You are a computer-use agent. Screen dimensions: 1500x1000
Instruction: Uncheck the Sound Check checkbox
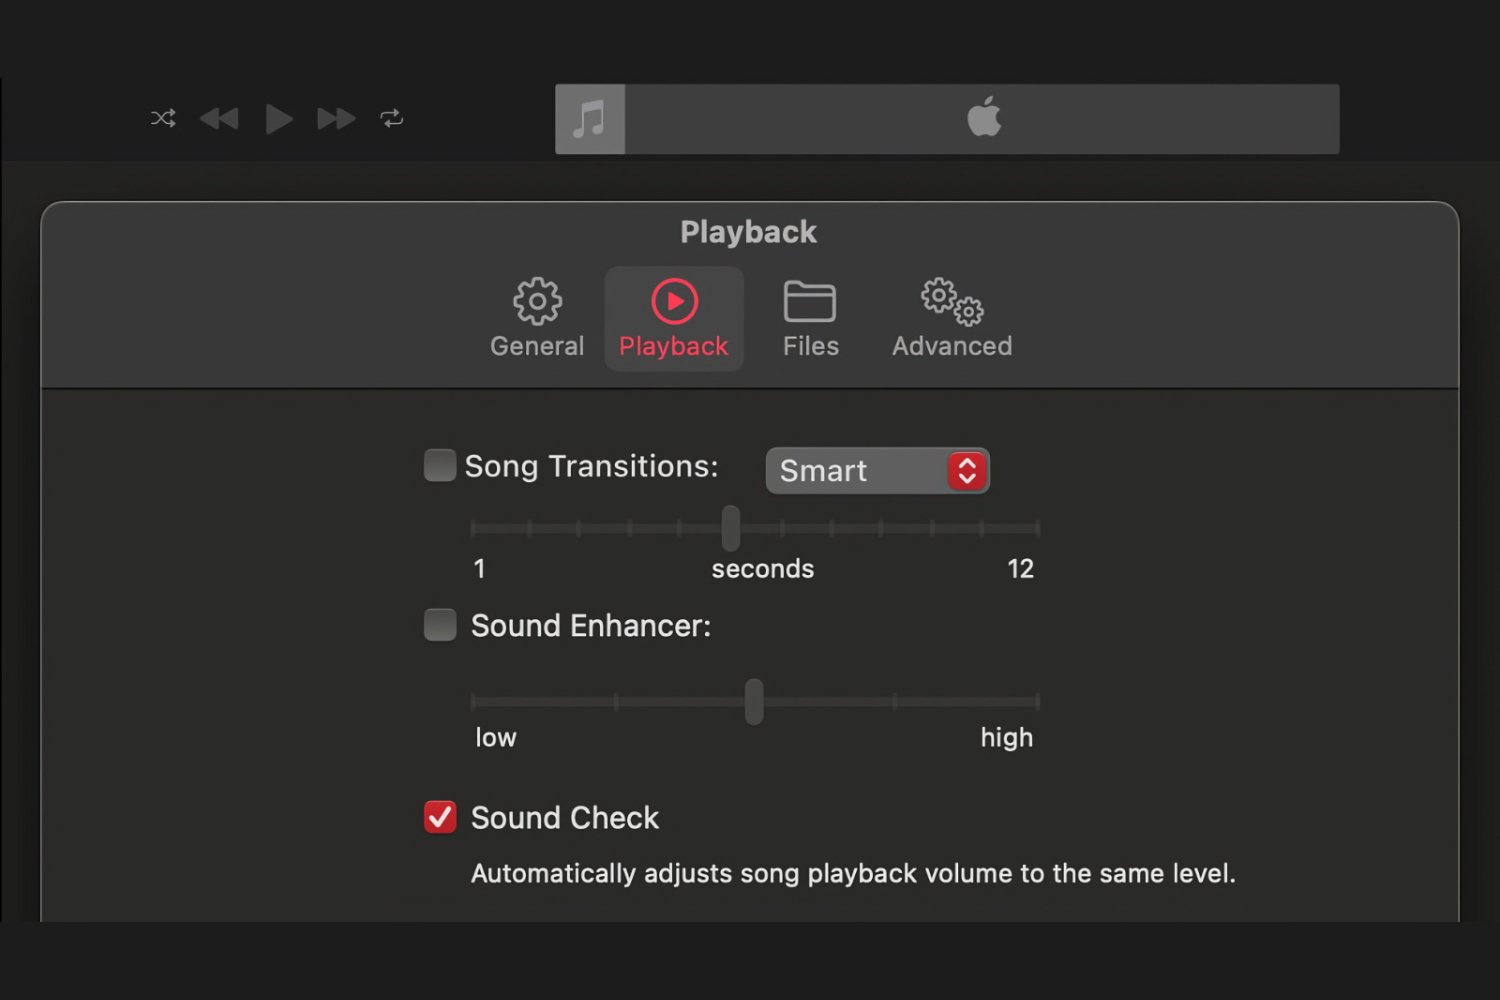pyautogui.click(x=440, y=817)
